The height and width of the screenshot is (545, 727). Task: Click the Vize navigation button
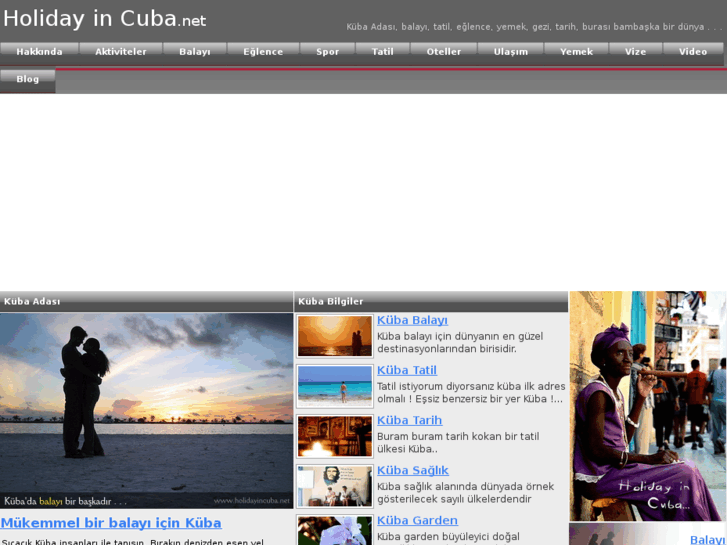(x=636, y=51)
